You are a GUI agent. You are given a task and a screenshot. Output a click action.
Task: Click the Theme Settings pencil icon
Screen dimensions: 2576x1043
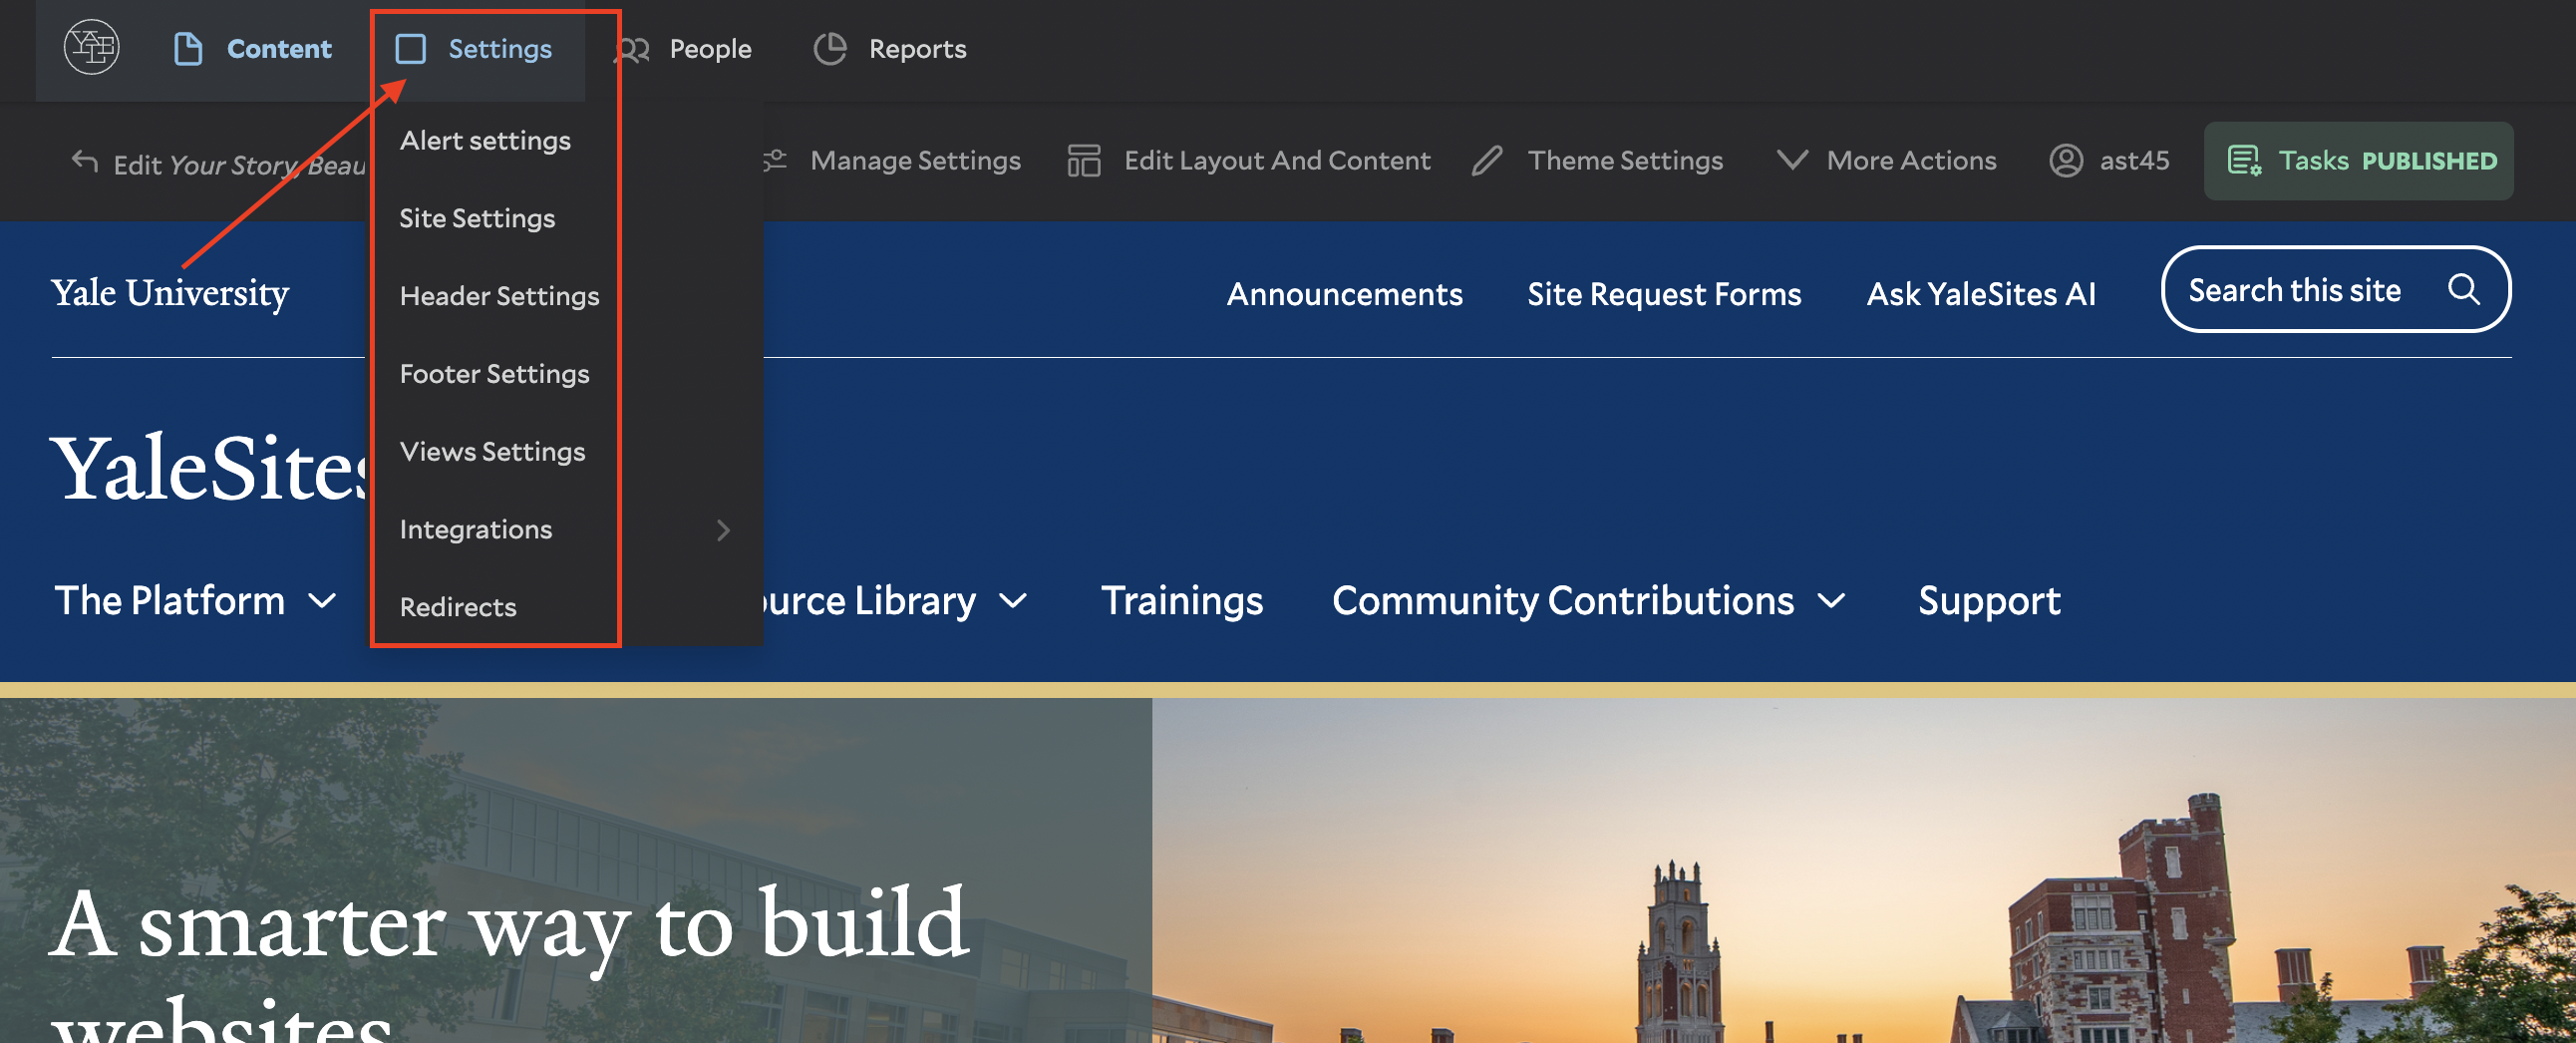point(1487,160)
